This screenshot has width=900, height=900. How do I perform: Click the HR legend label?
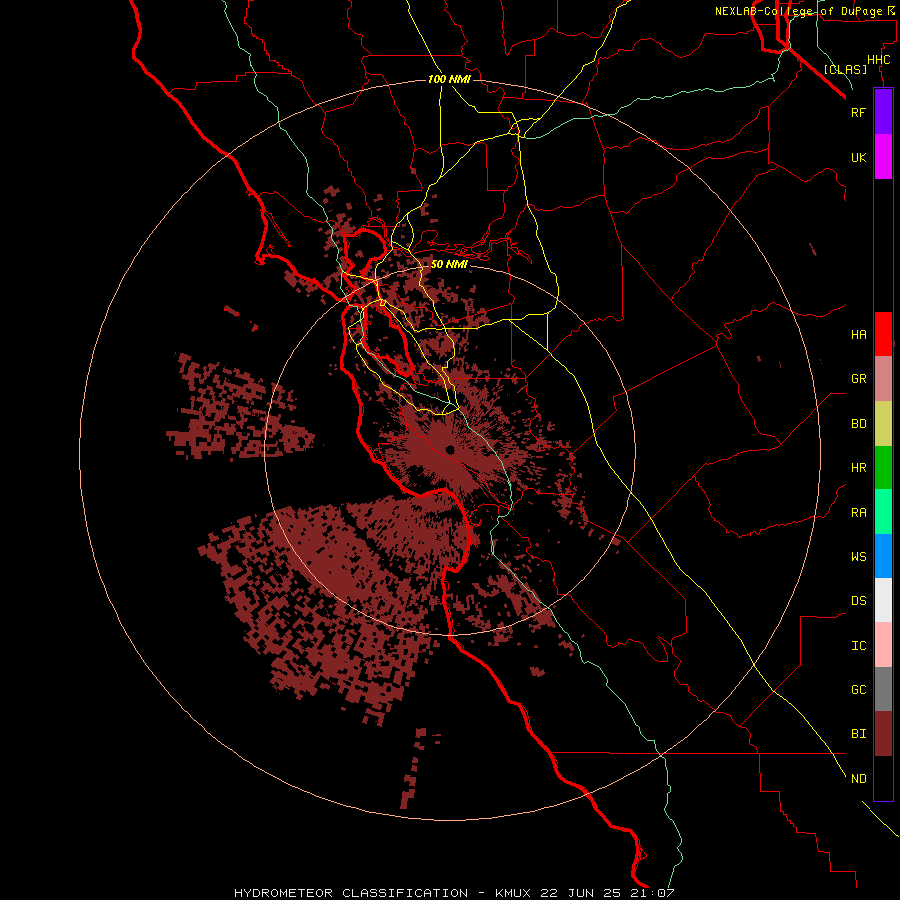click(858, 468)
